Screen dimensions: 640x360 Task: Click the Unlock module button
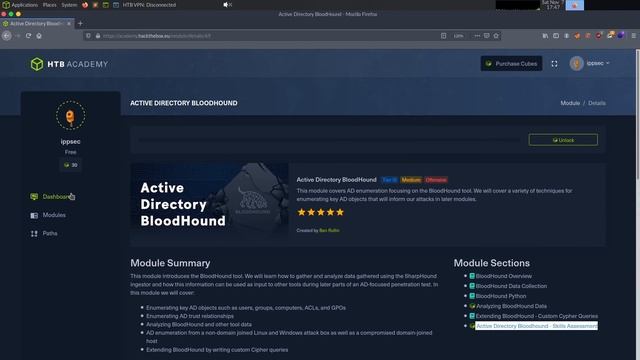coord(563,140)
